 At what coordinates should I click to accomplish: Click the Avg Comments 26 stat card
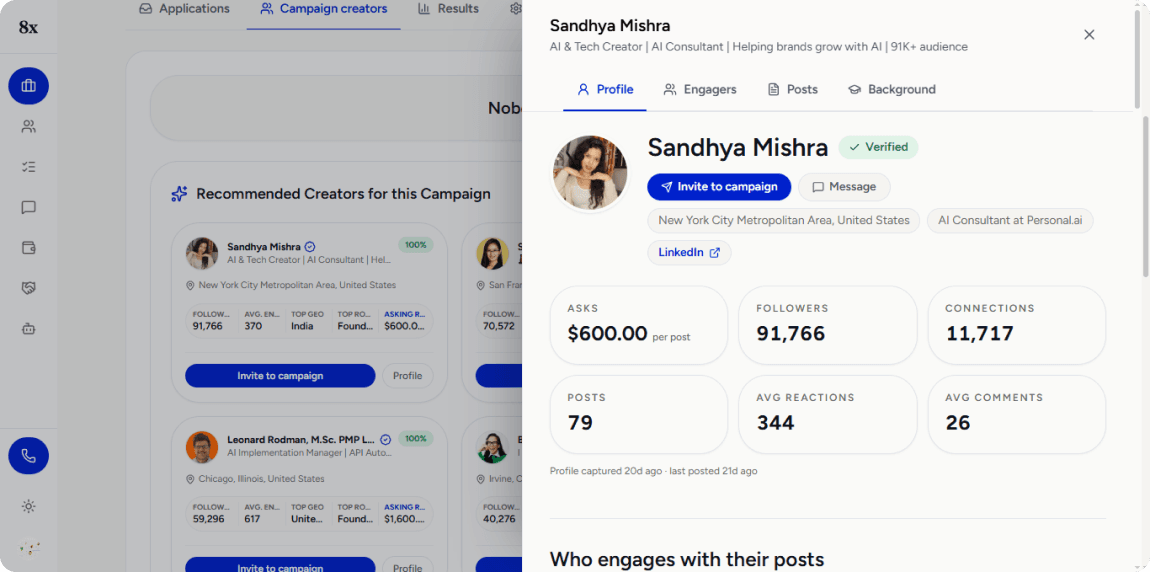[1017, 414]
